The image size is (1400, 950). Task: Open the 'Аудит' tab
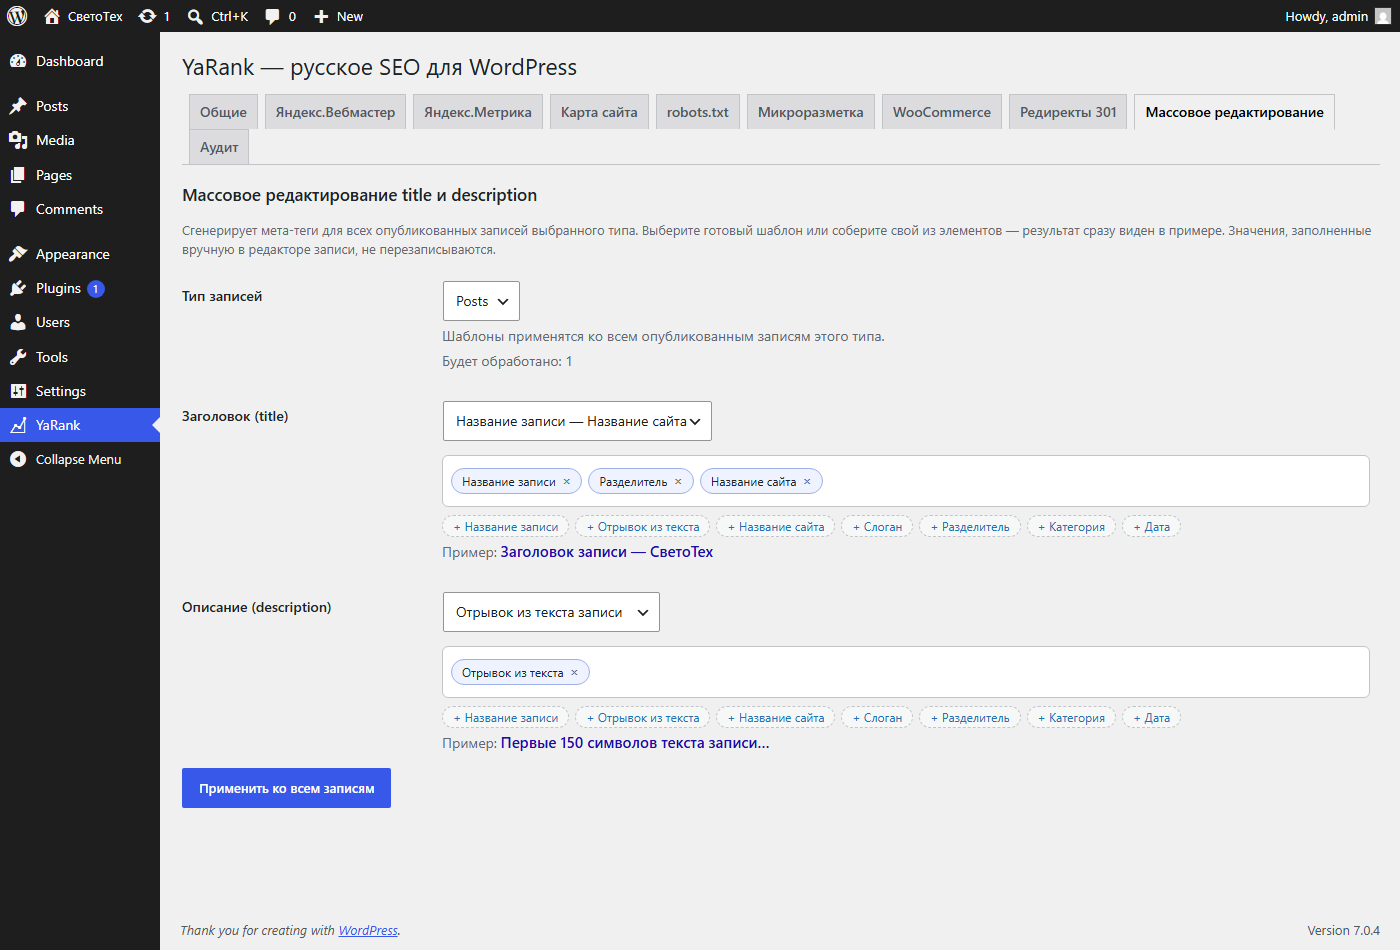point(219,147)
